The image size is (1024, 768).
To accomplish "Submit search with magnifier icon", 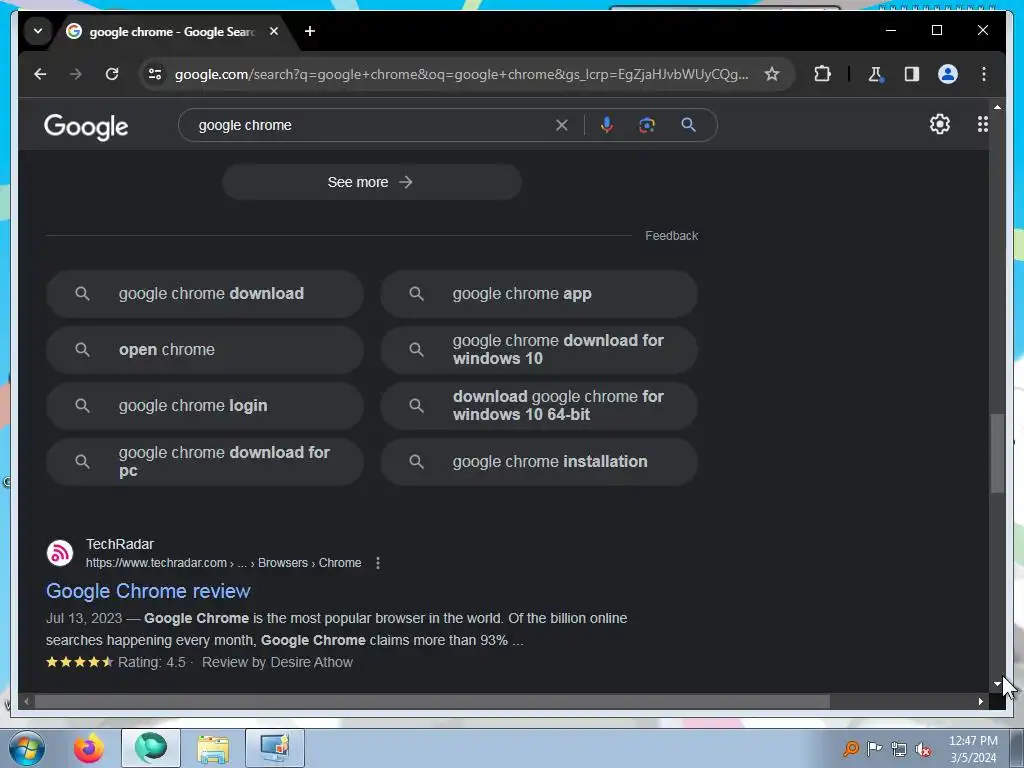I will [x=688, y=125].
